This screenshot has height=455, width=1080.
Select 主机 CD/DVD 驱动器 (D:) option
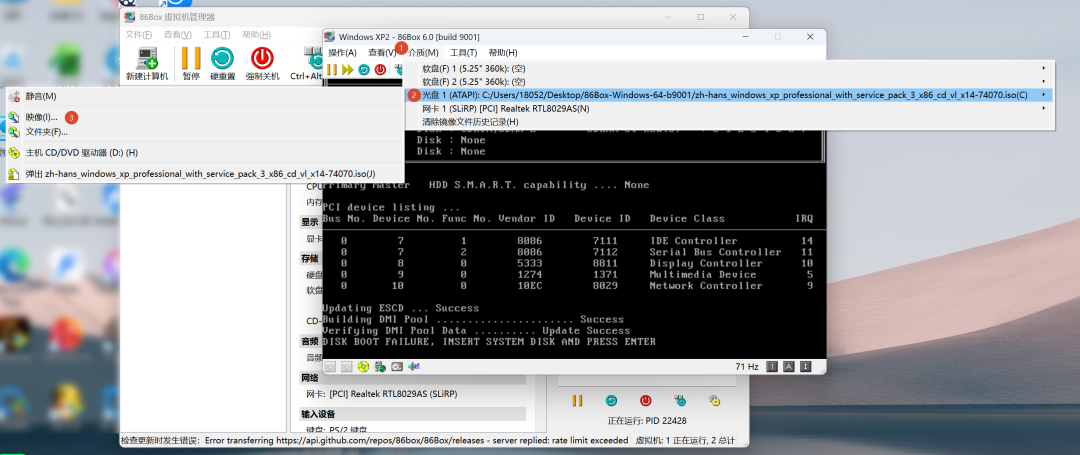205,153
